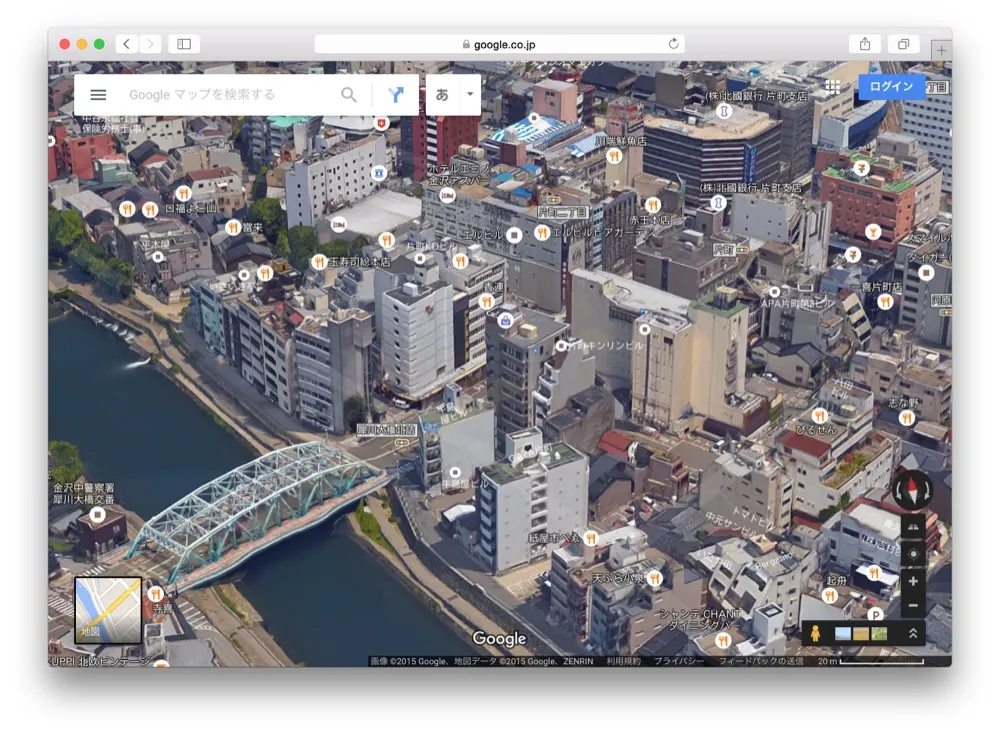The height and width of the screenshot is (736, 1000).
Task: Click the ログイン button
Action: click(x=889, y=87)
